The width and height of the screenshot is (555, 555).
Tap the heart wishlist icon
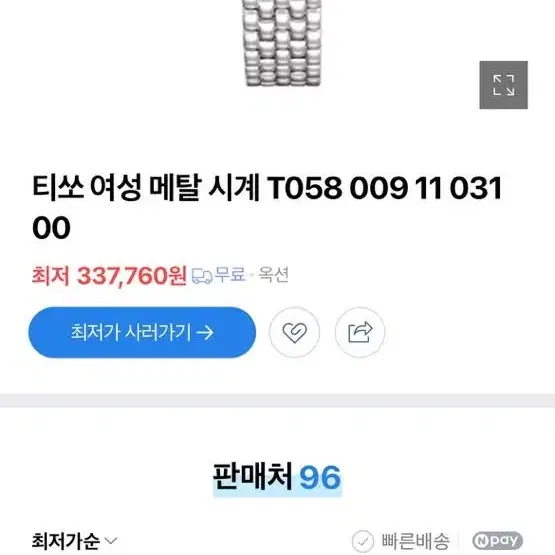point(294,332)
